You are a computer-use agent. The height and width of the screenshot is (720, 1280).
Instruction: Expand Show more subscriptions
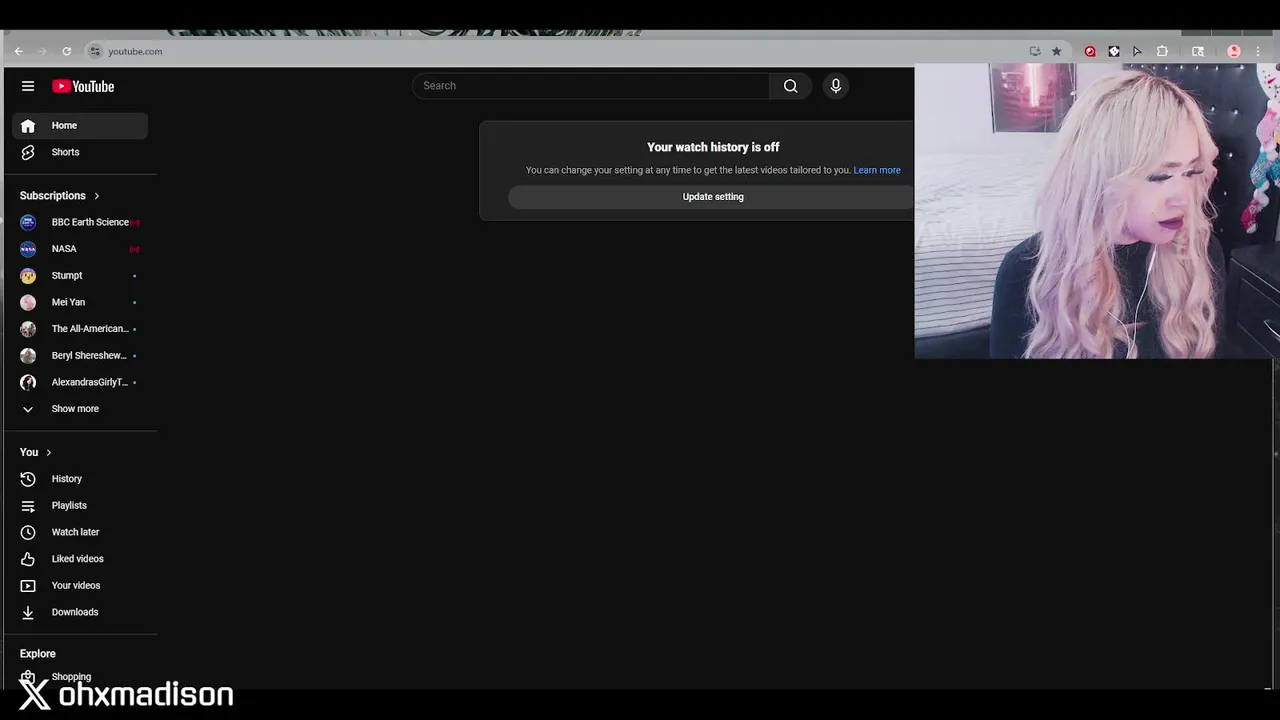click(x=80, y=409)
